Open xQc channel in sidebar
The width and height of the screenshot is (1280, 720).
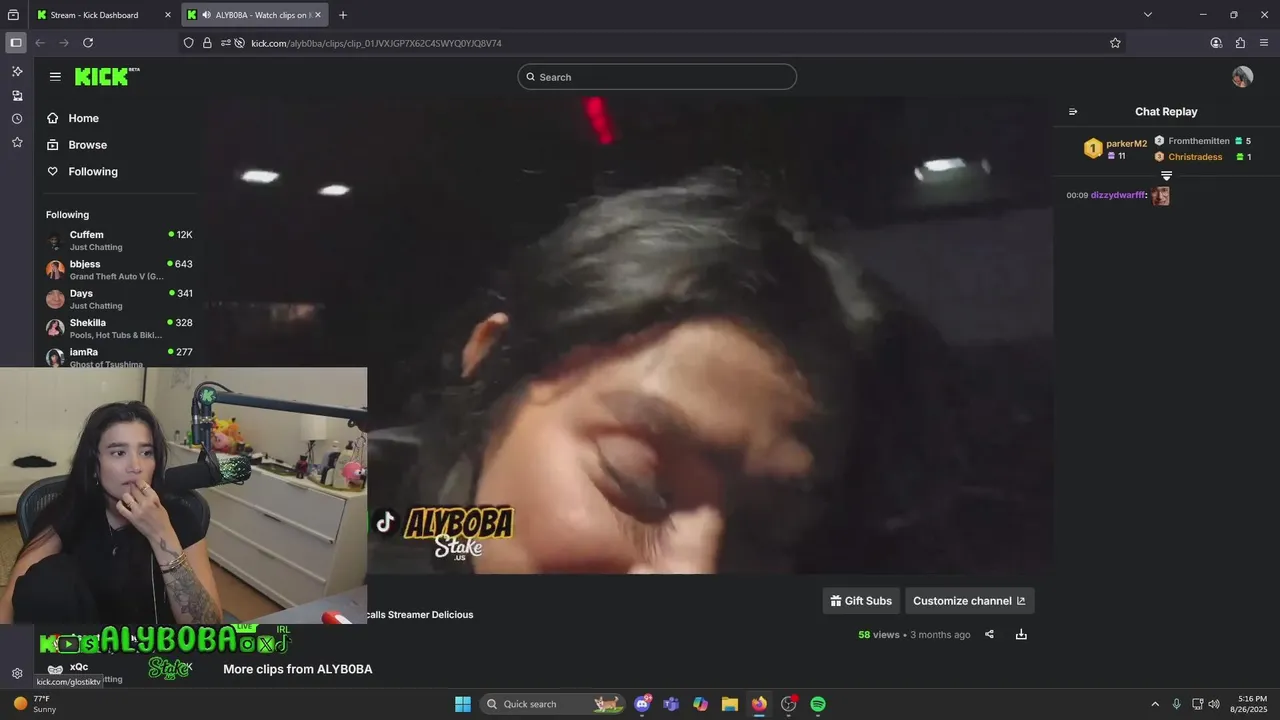tap(78, 667)
